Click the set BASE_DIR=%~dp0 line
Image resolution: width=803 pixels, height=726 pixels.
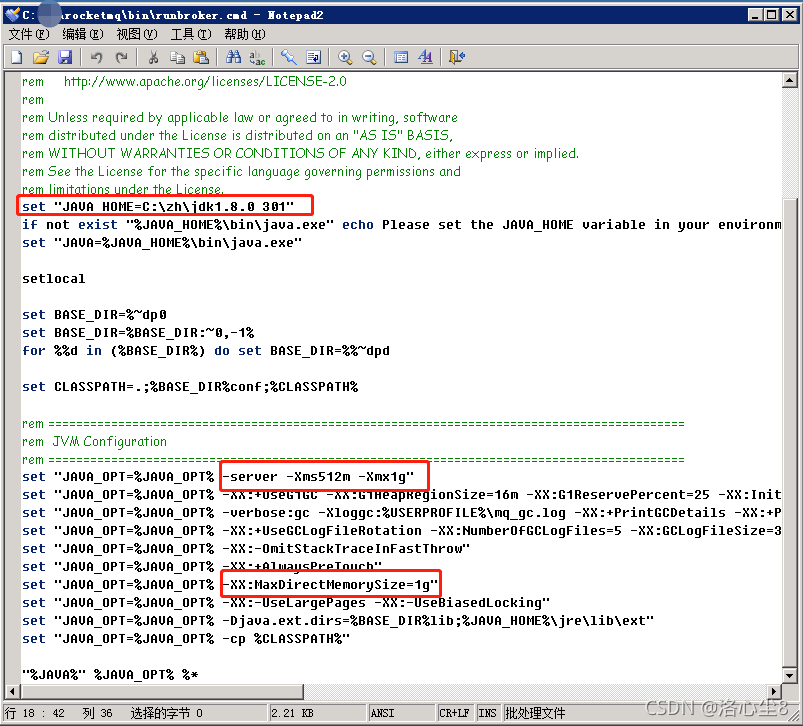[94, 314]
